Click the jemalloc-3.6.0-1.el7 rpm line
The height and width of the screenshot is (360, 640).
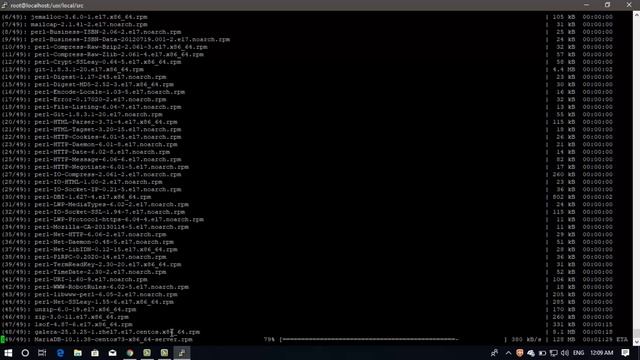coord(74,17)
